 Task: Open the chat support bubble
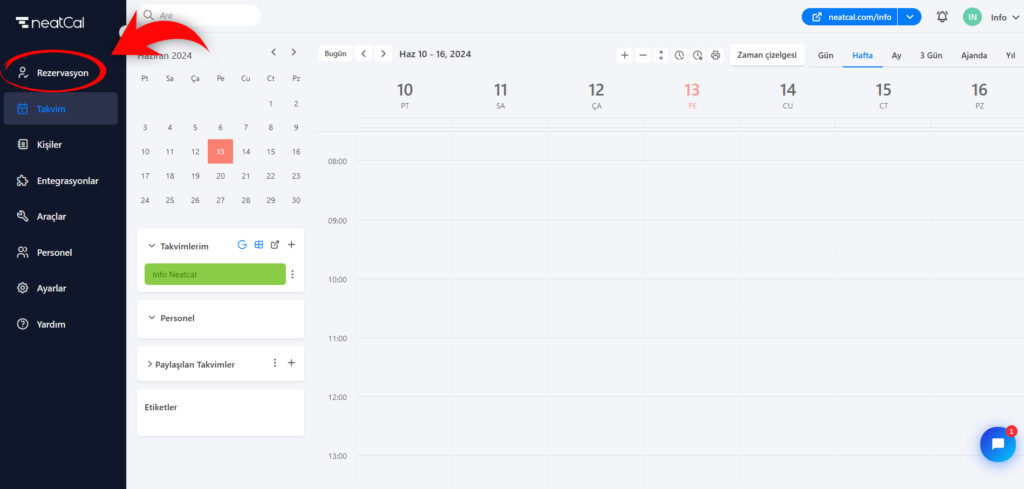(997, 444)
